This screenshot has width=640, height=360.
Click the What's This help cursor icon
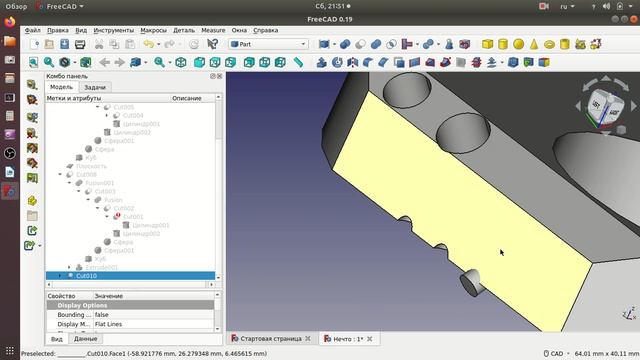(212, 44)
